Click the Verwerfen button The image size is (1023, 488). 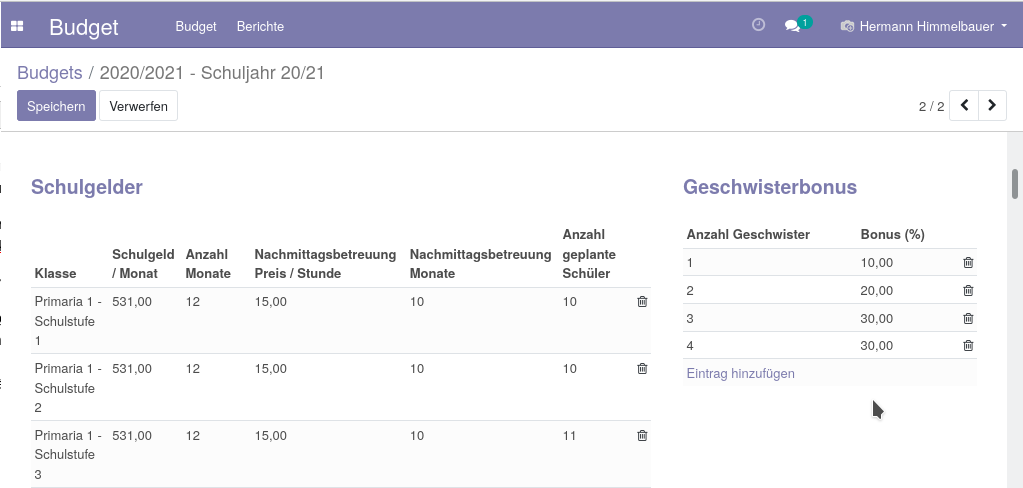138,106
